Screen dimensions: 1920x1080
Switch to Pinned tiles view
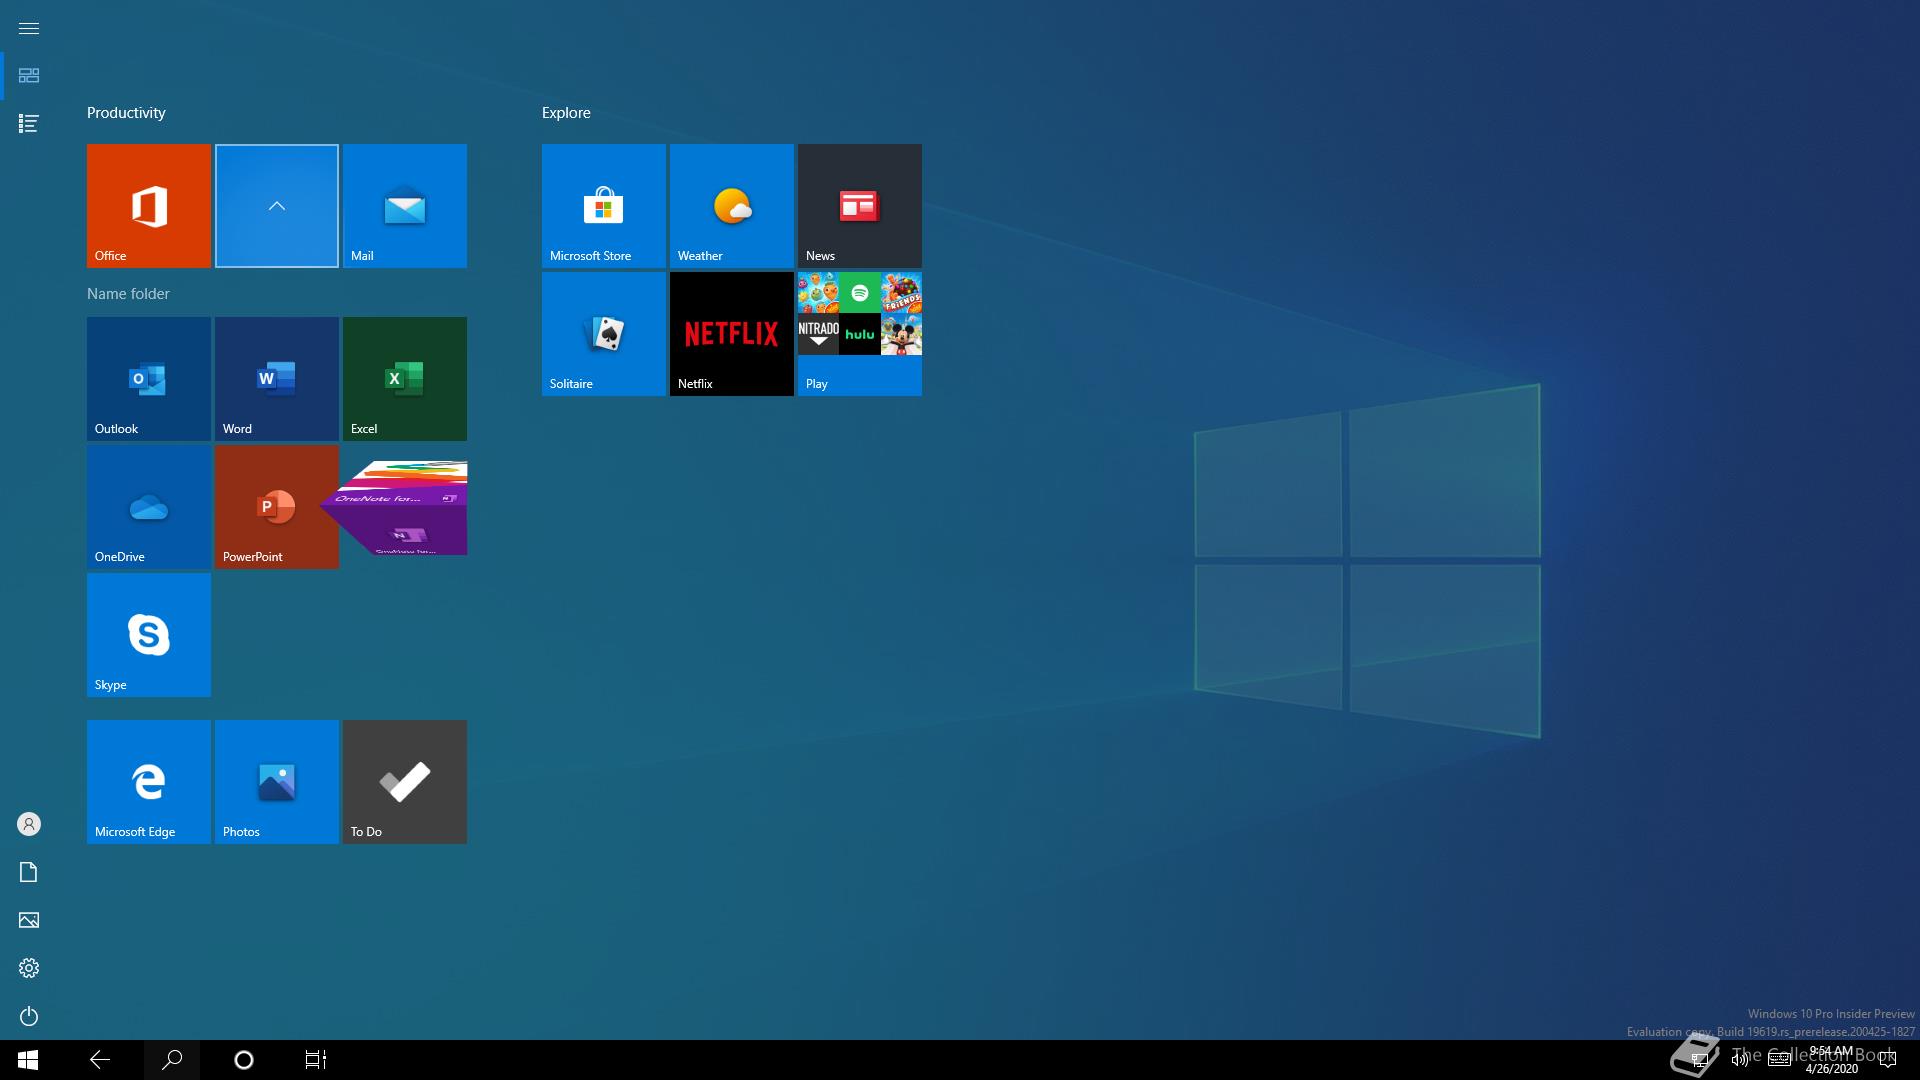29,76
